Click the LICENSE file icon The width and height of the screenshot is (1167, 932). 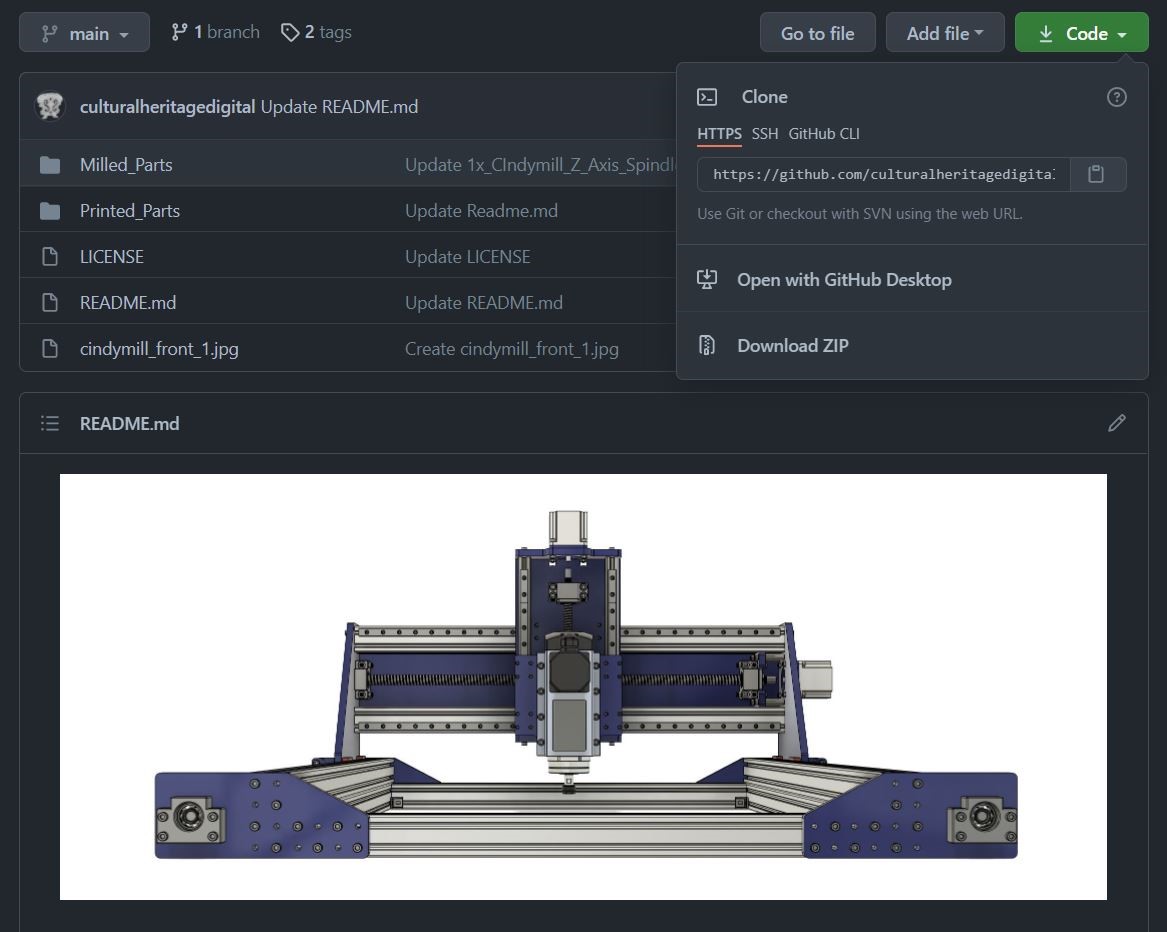tap(50, 257)
